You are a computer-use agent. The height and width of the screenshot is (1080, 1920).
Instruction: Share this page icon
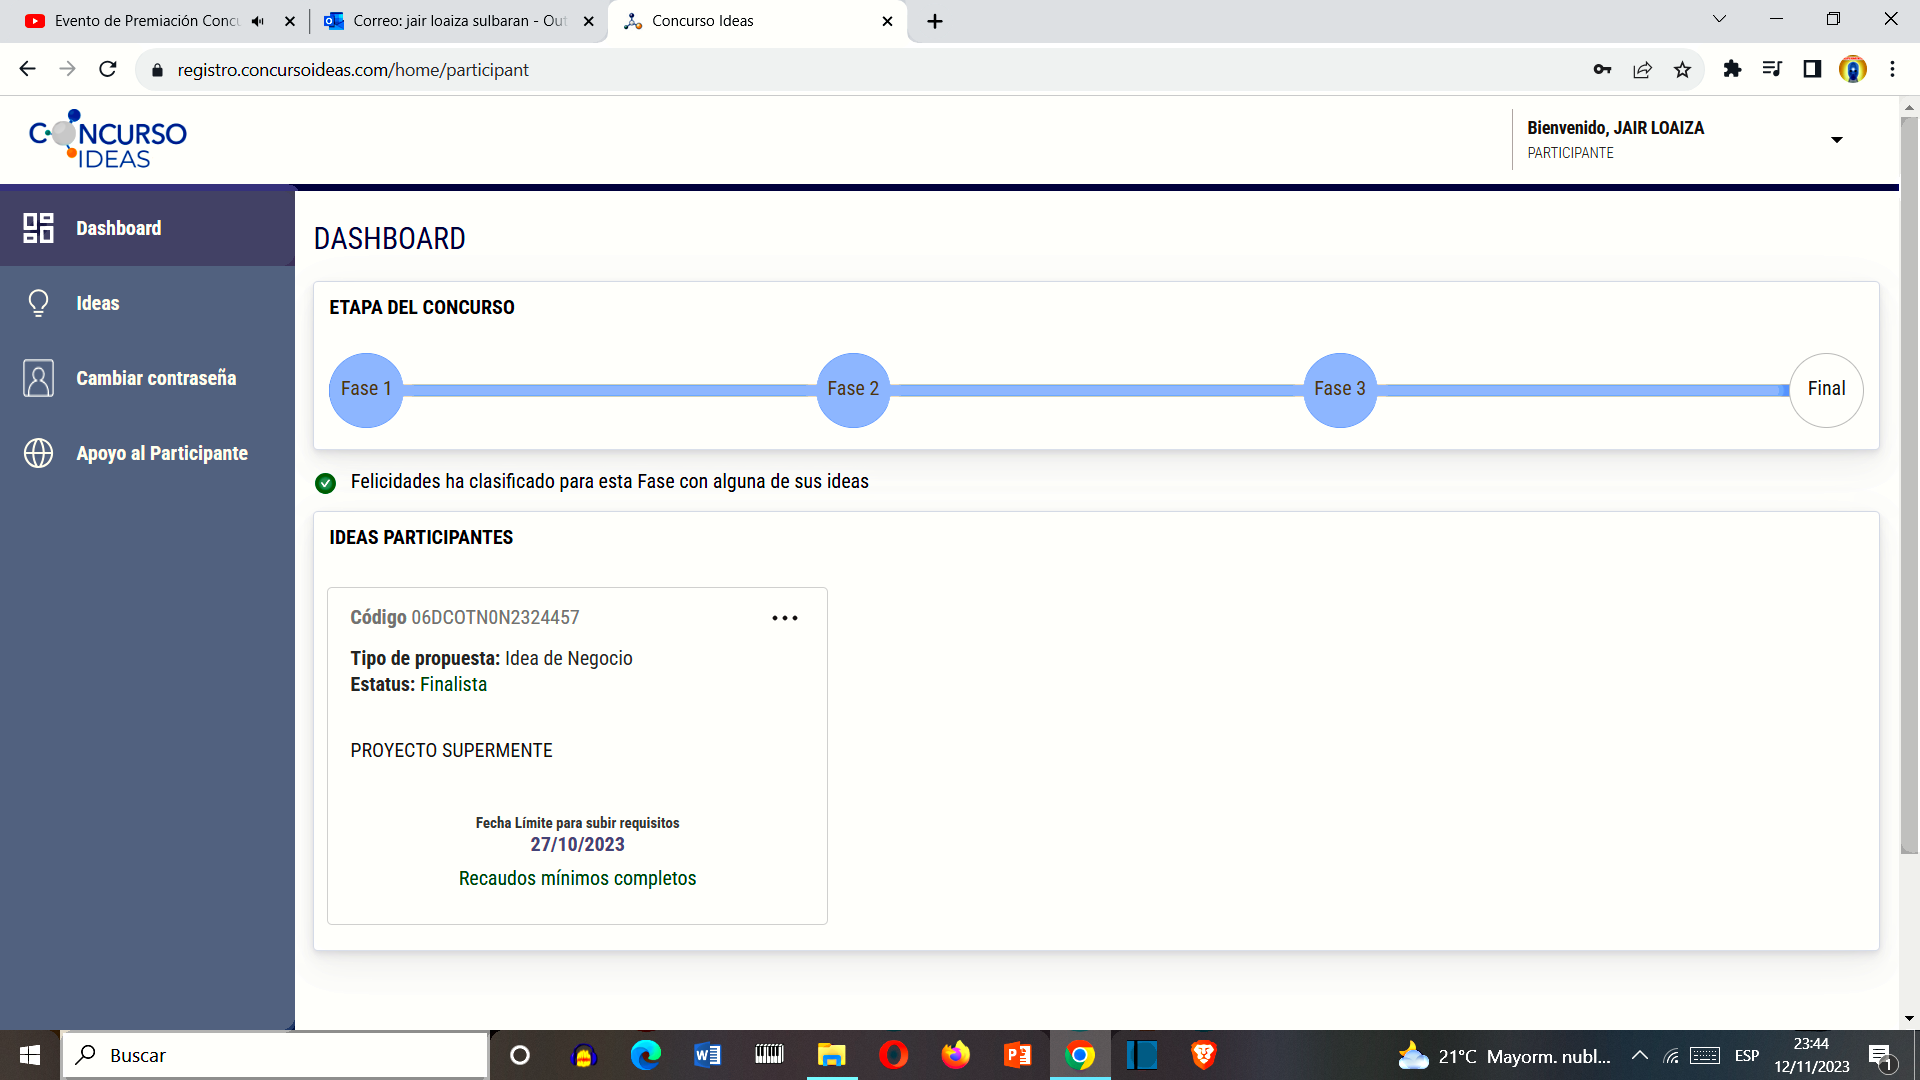point(1642,69)
